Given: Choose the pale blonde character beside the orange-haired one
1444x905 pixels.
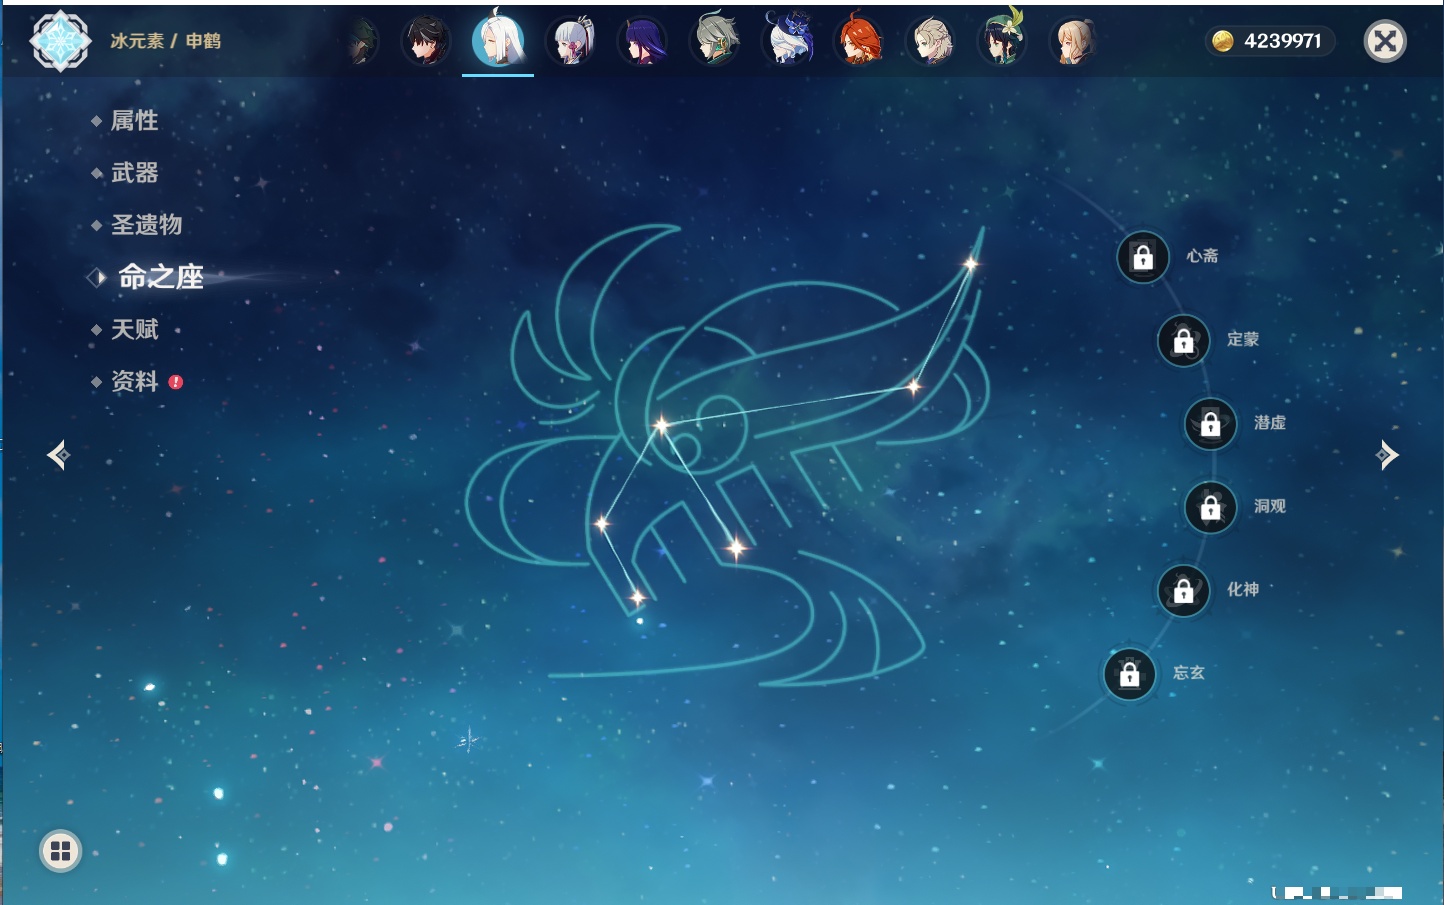Looking at the screenshot, I should pyautogui.click(x=931, y=41).
